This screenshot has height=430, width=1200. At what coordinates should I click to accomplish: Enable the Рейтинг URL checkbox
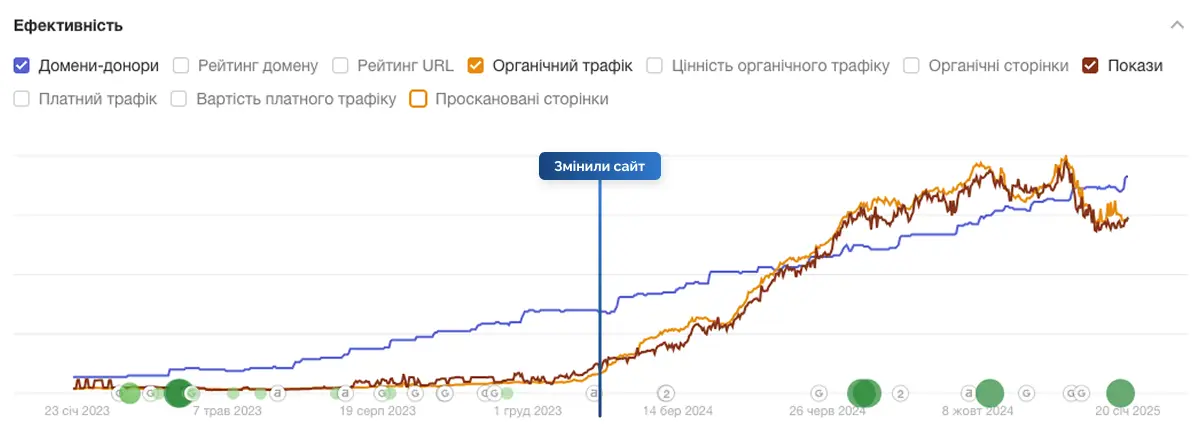tap(340, 66)
